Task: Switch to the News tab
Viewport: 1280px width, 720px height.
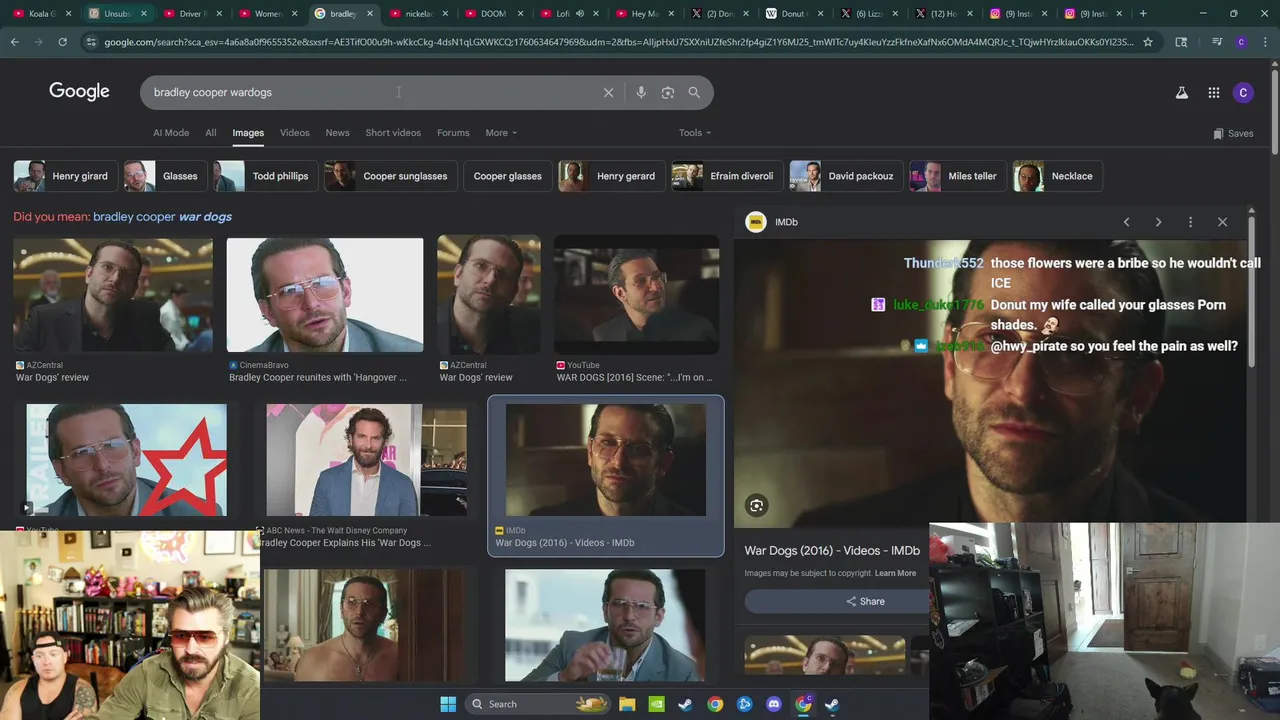Action: pos(338,133)
